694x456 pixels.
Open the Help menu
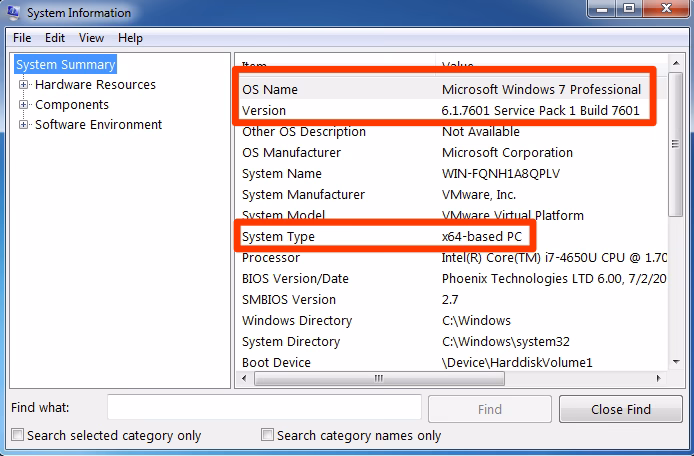130,38
